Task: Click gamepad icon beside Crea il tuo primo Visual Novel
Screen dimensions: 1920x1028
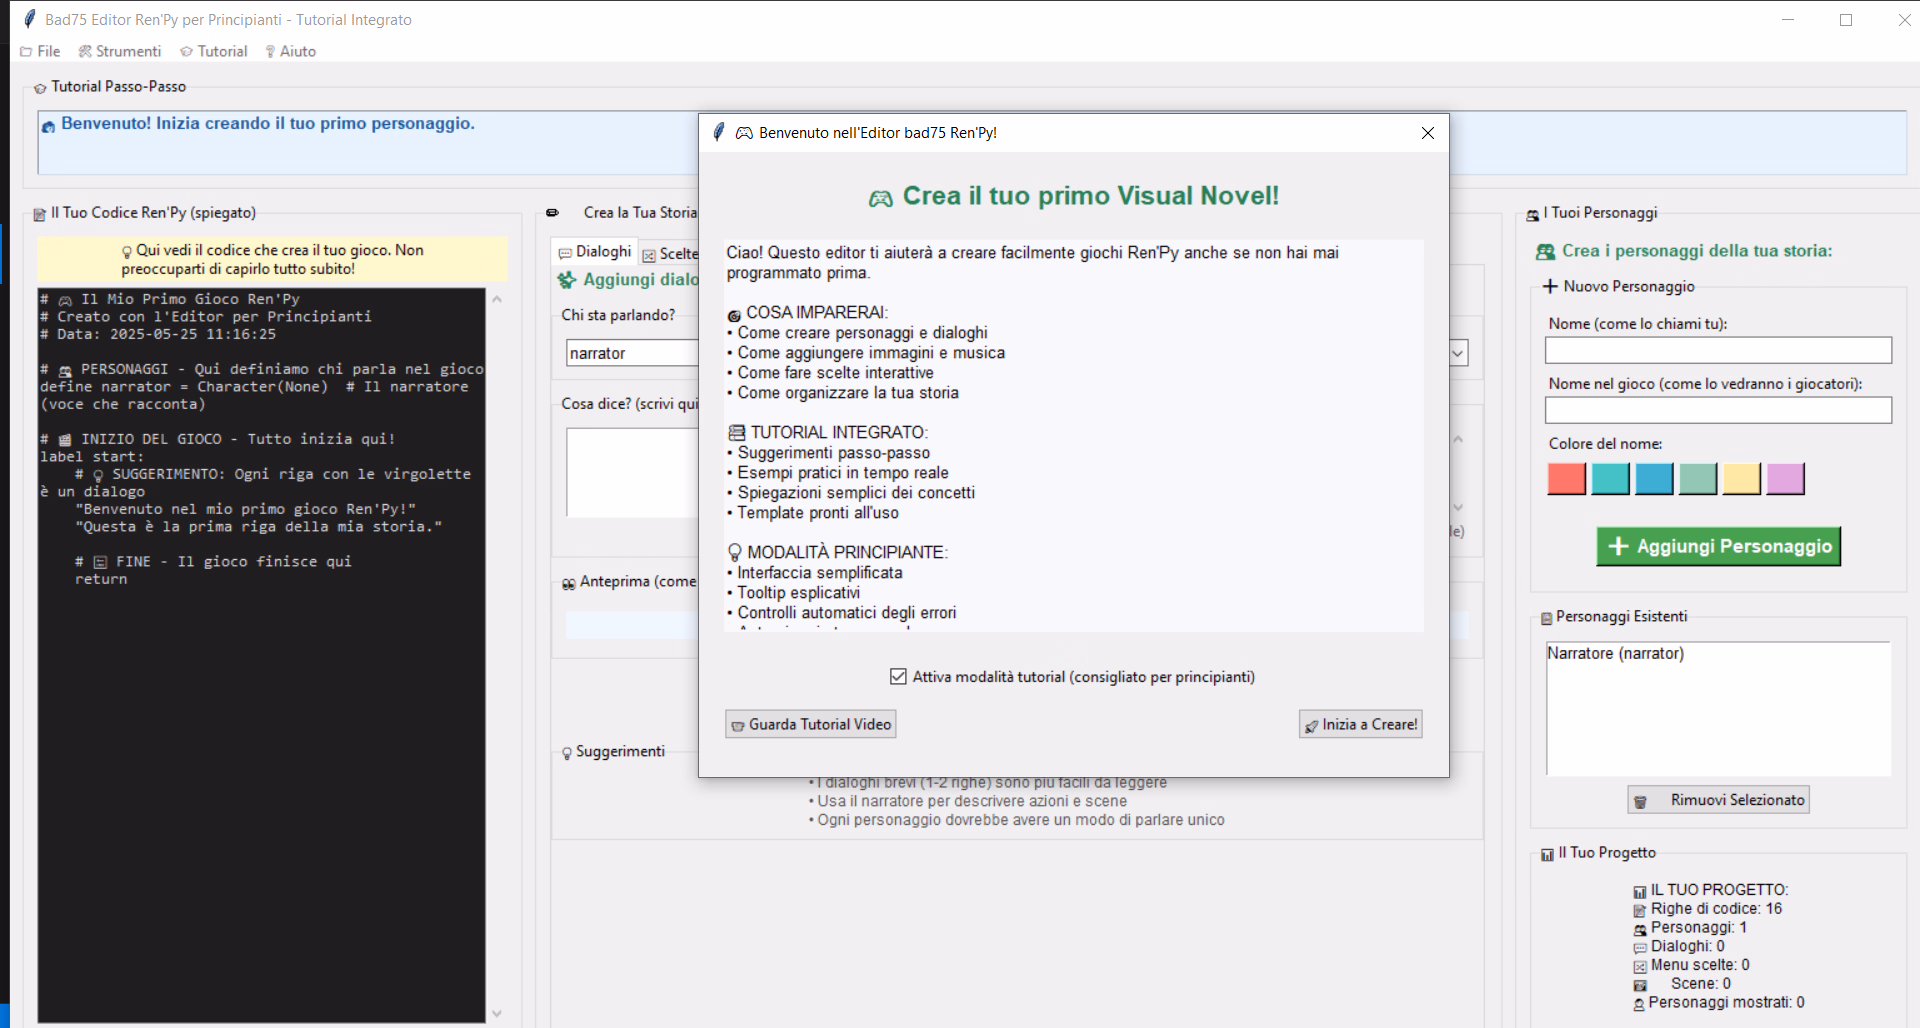Action: [880, 199]
